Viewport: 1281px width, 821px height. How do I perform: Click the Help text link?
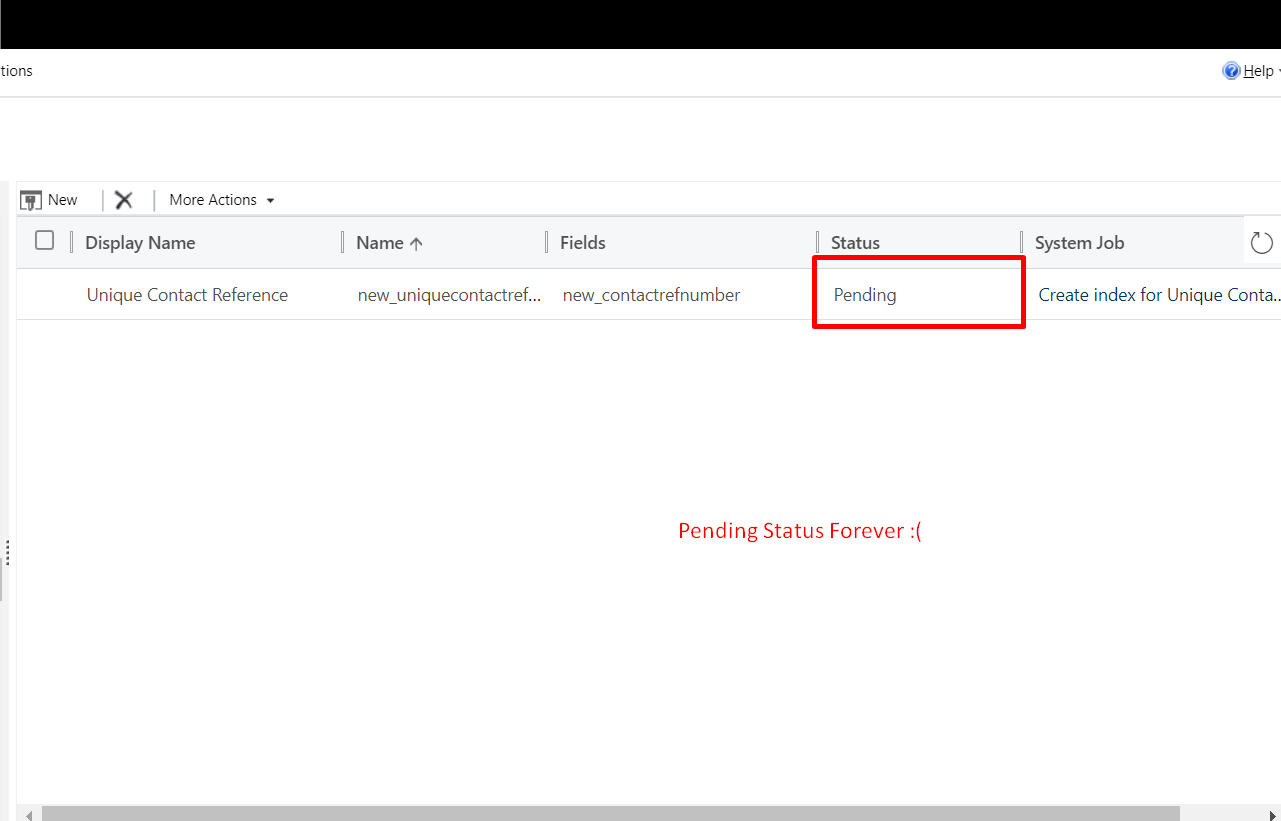click(1258, 71)
